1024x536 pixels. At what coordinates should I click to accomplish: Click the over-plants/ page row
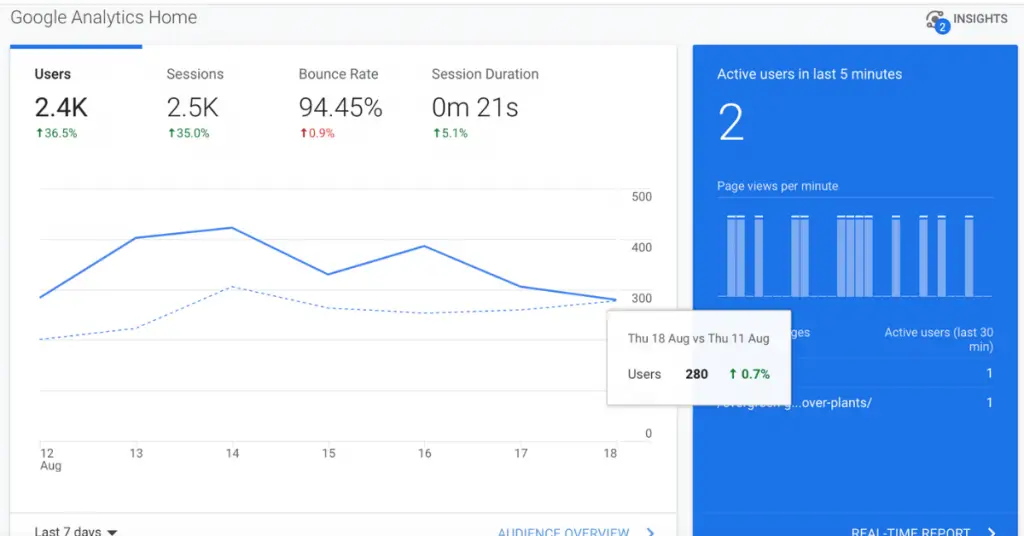click(x=855, y=403)
